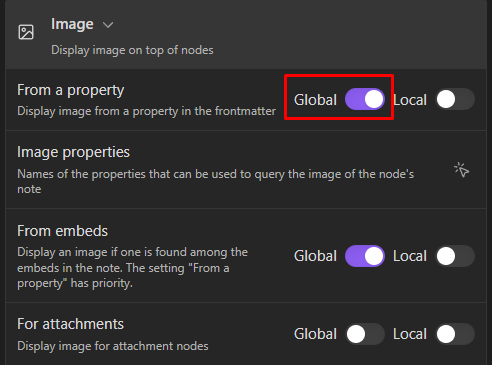Click the Local label in From embeds row
The height and width of the screenshot is (365, 492).
(410, 256)
